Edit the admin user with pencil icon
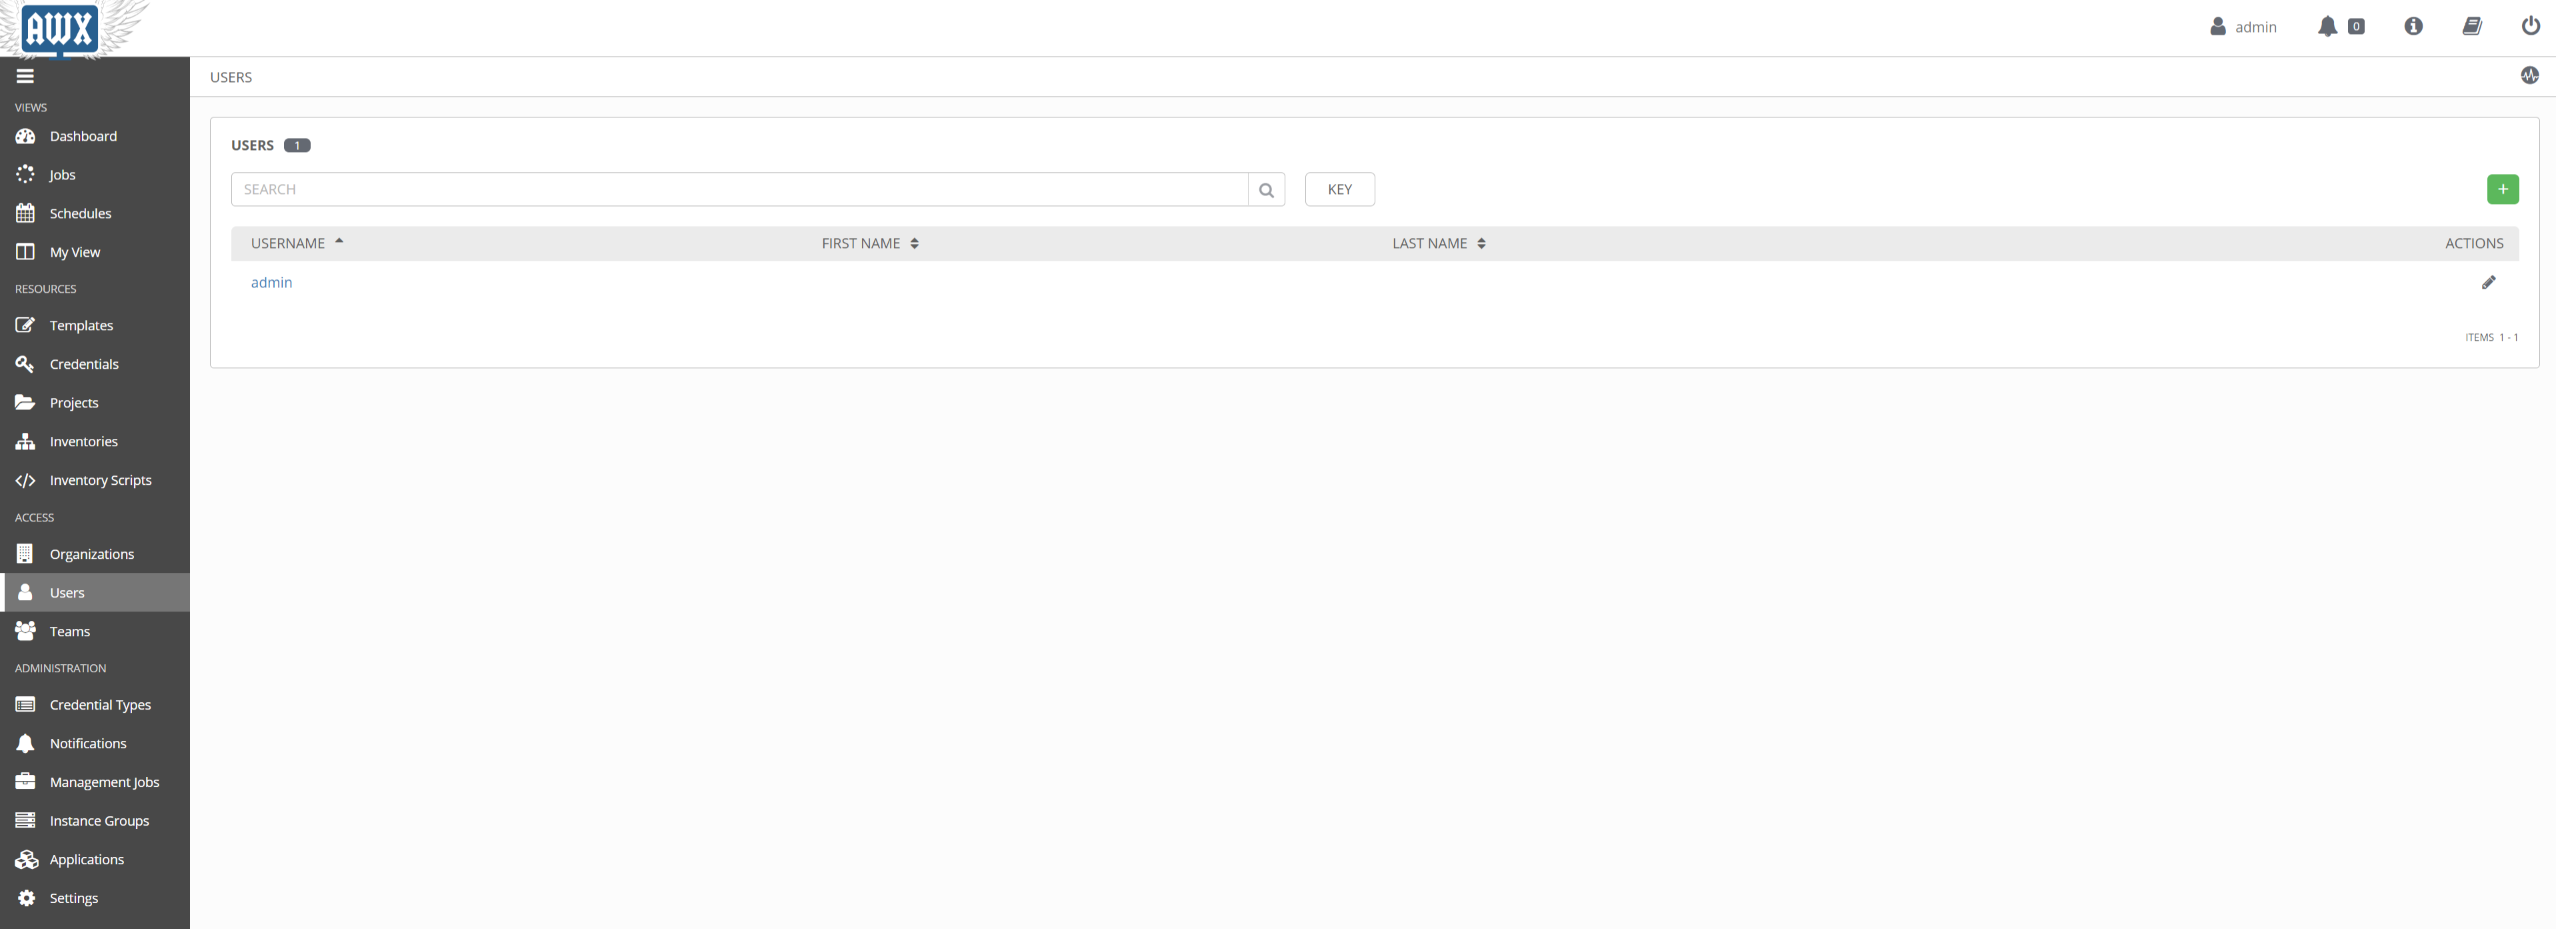Viewport: 2556px width, 929px height. coord(2488,283)
